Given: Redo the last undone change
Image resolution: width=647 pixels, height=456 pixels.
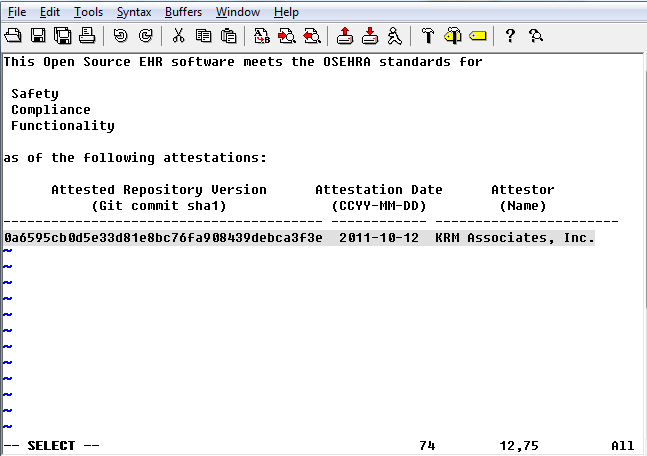Looking at the screenshot, I should [x=145, y=36].
